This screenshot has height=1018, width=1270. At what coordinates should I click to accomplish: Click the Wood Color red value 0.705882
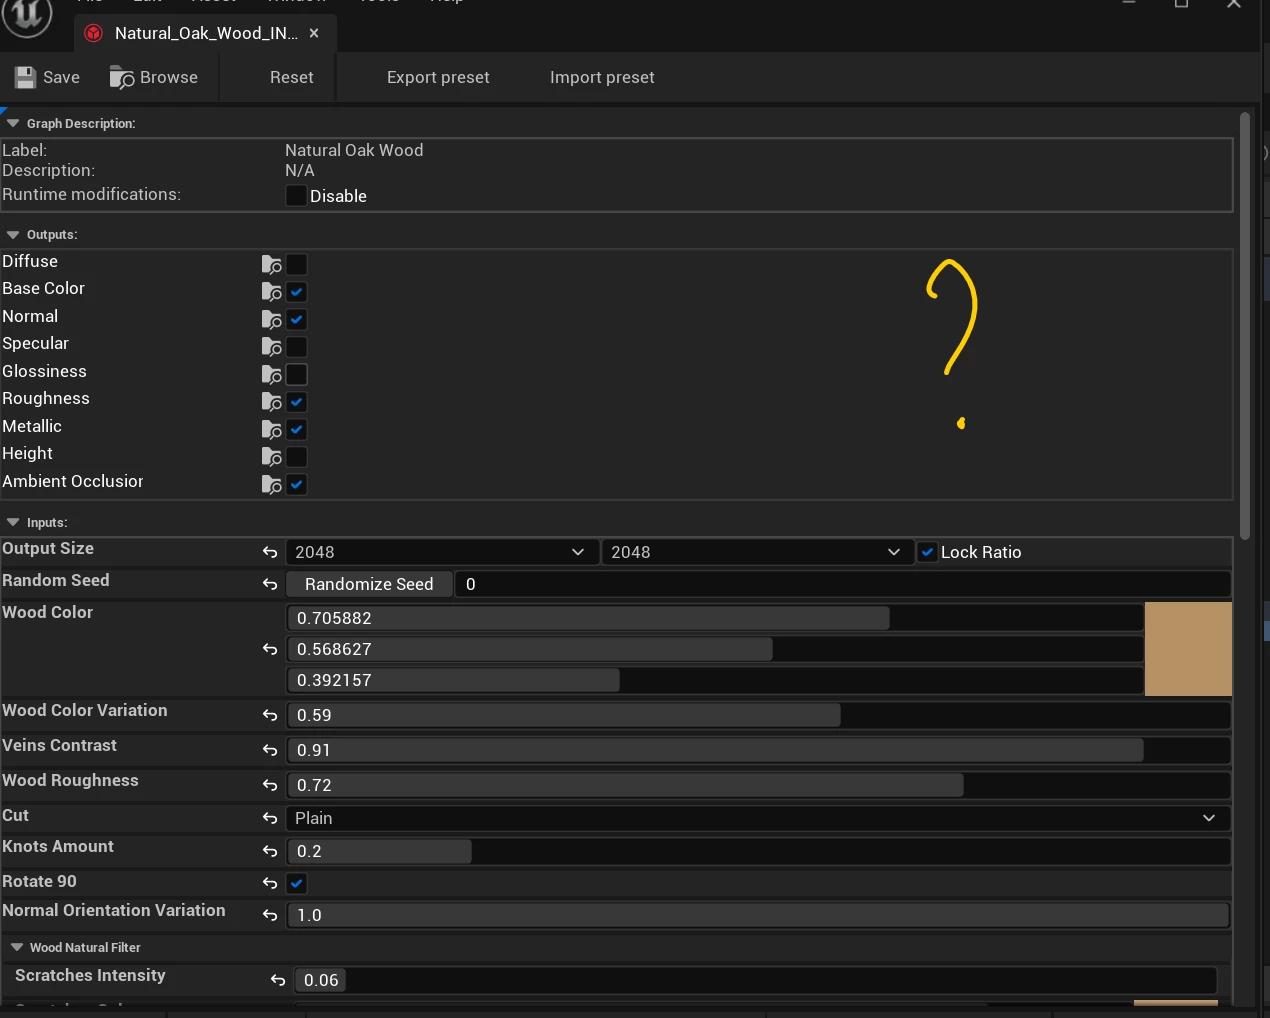[x=715, y=618]
